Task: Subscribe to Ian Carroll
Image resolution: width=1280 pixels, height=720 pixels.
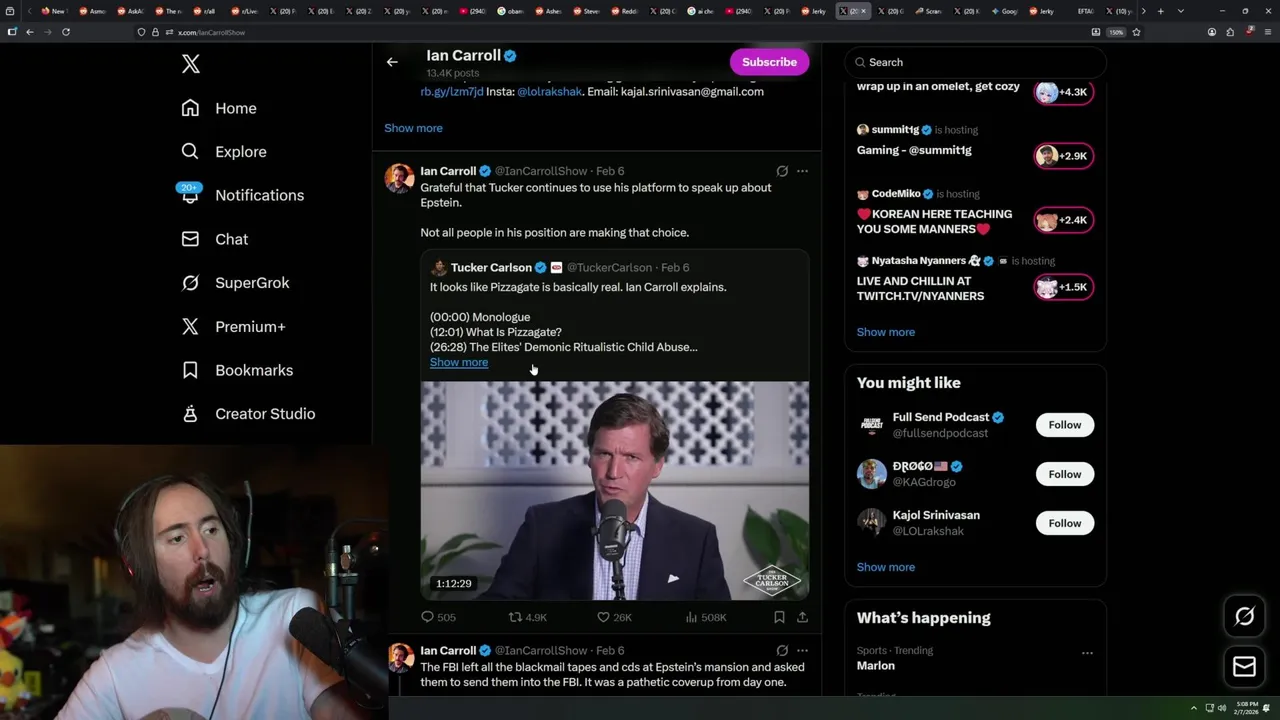Action: [x=769, y=62]
